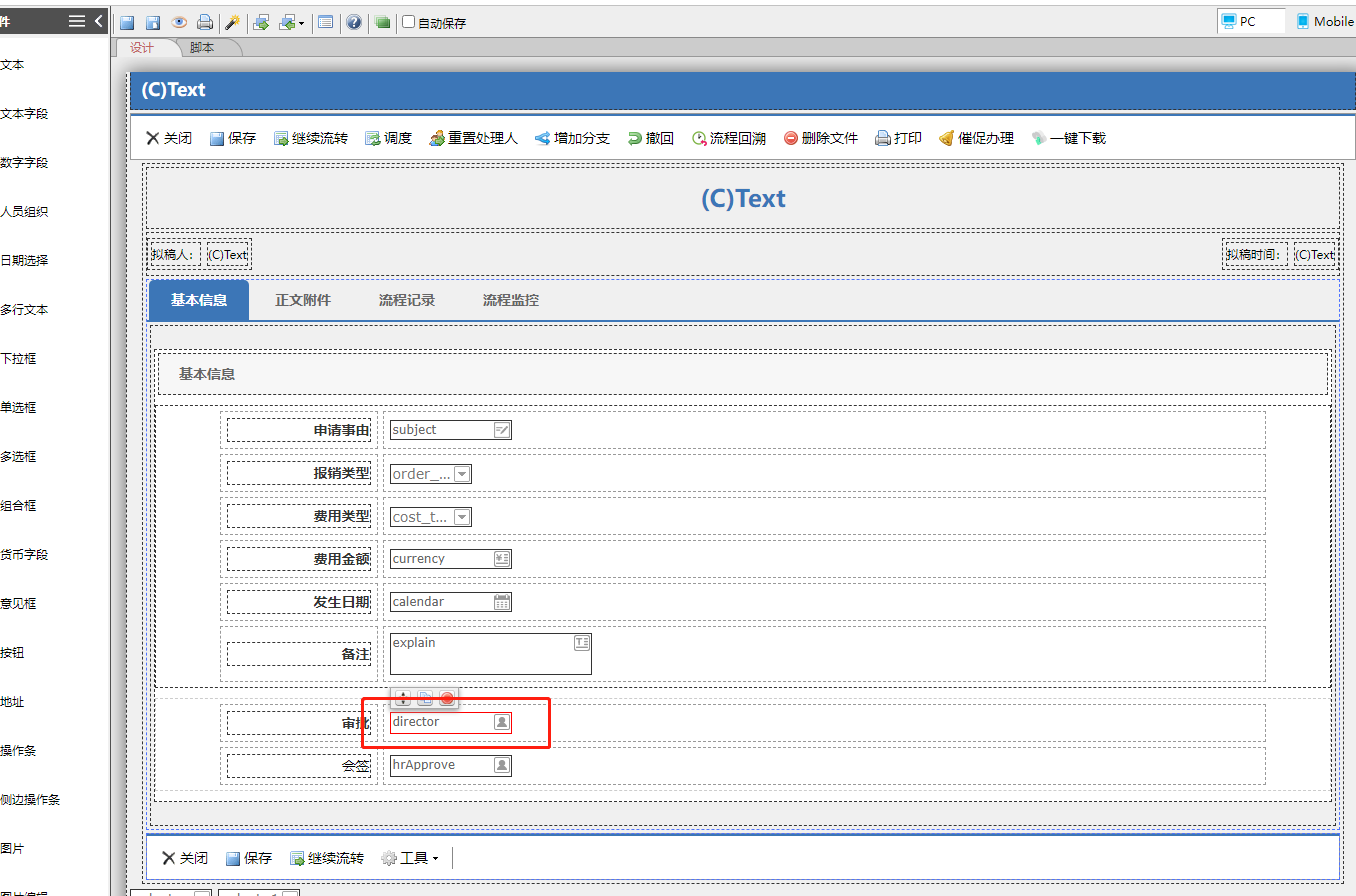Click 保存 left of the 调度 button
1356x896 pixels.
(x=233, y=138)
